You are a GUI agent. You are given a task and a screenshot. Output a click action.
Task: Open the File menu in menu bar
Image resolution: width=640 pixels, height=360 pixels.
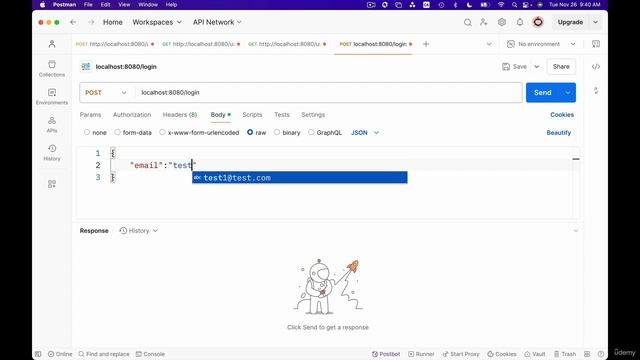coord(88,4)
